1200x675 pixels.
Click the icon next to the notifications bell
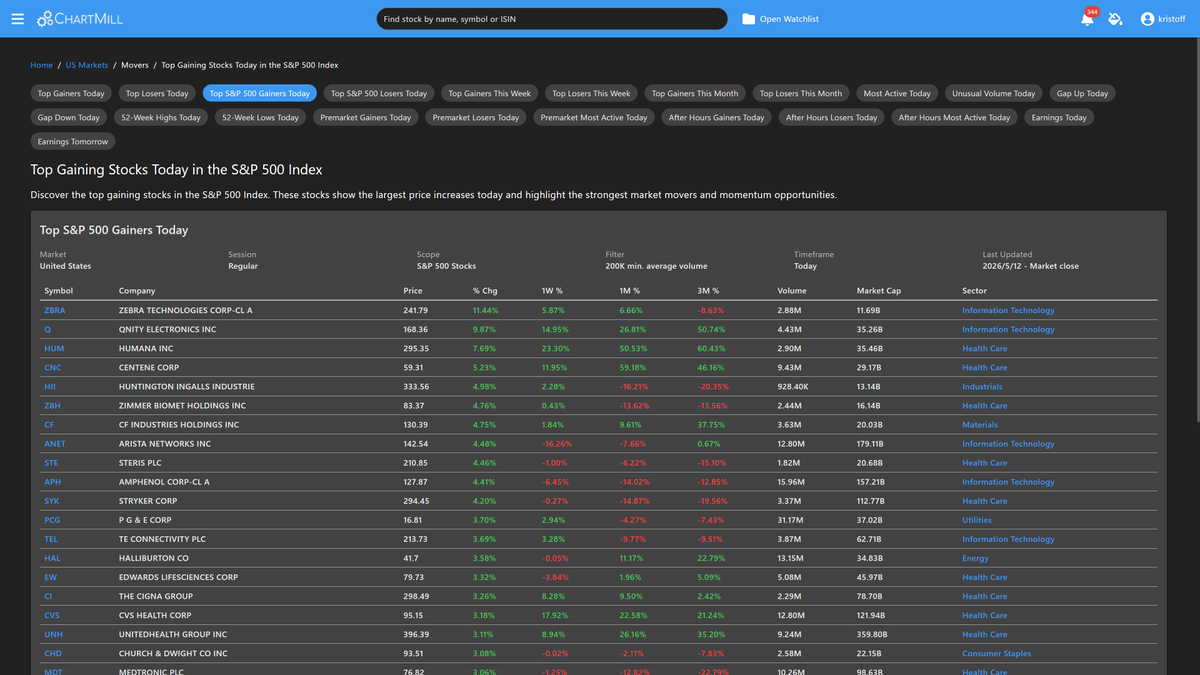(1115, 19)
